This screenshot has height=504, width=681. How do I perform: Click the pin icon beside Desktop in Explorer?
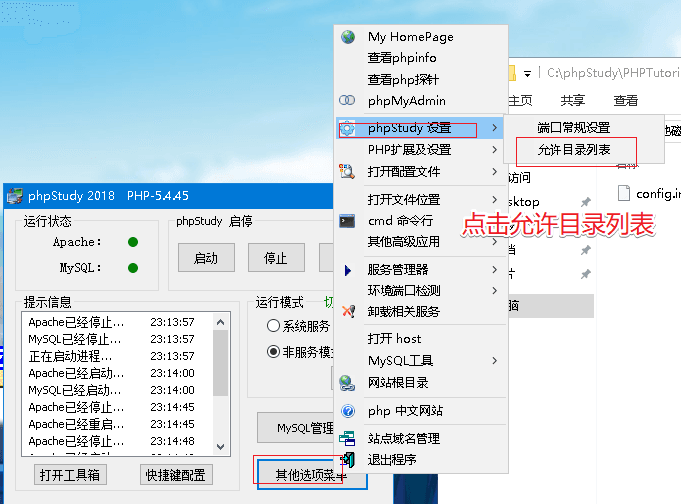click(x=586, y=202)
